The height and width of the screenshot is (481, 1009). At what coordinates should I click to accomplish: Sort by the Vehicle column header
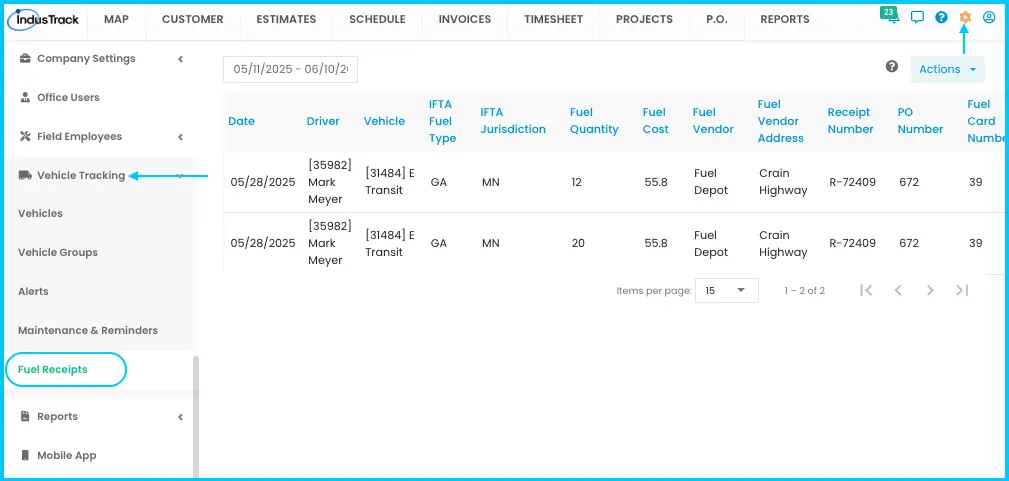click(x=384, y=121)
